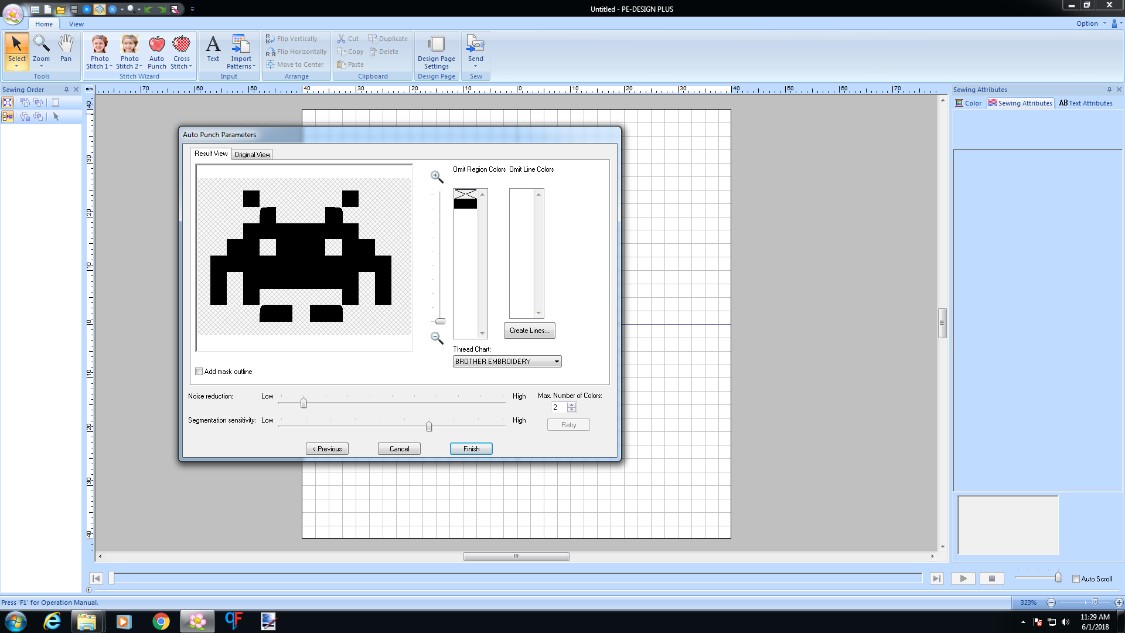
Task: Click the volume icon in system tray
Action: point(1065,622)
